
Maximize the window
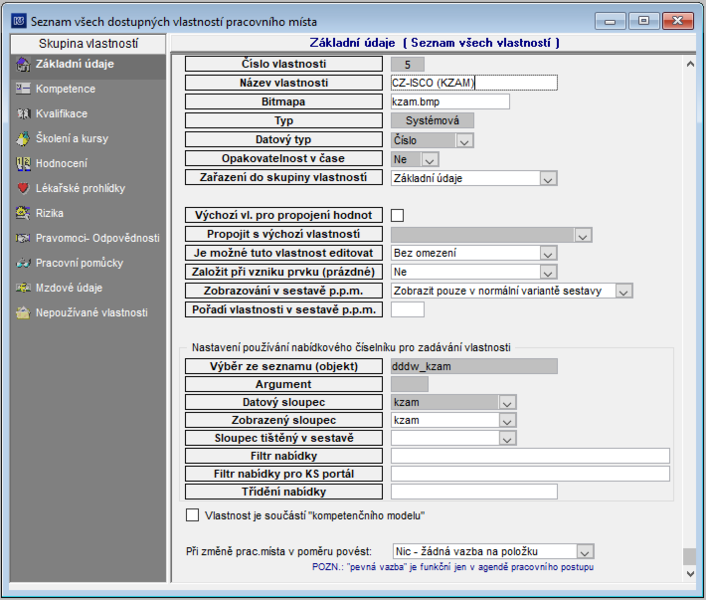point(643,21)
